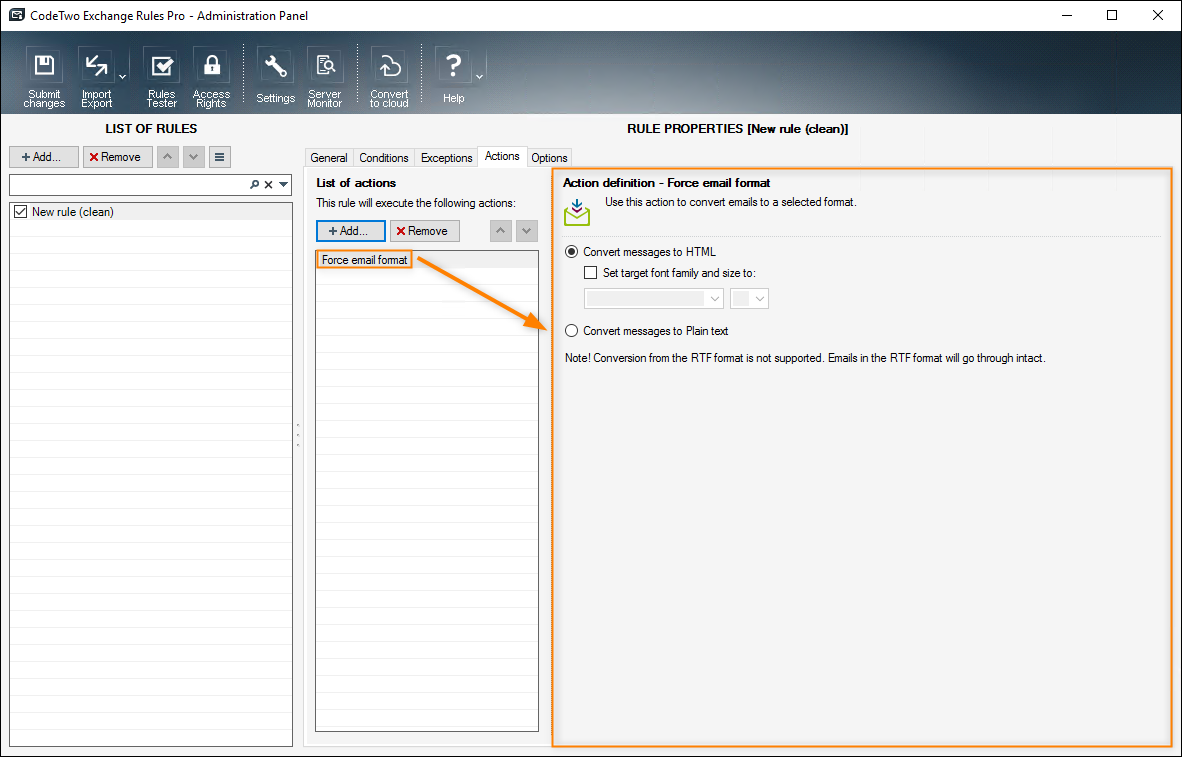This screenshot has height=757, width=1182.
Task: Select Convert messages to Plain text radio
Action: tap(571, 331)
